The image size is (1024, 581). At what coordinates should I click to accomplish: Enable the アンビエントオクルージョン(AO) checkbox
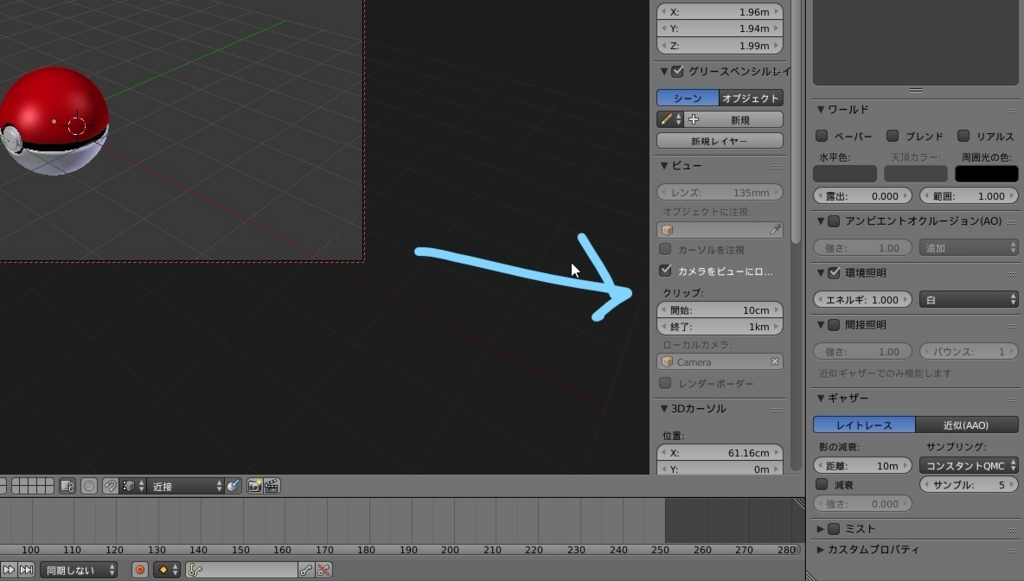(833, 221)
